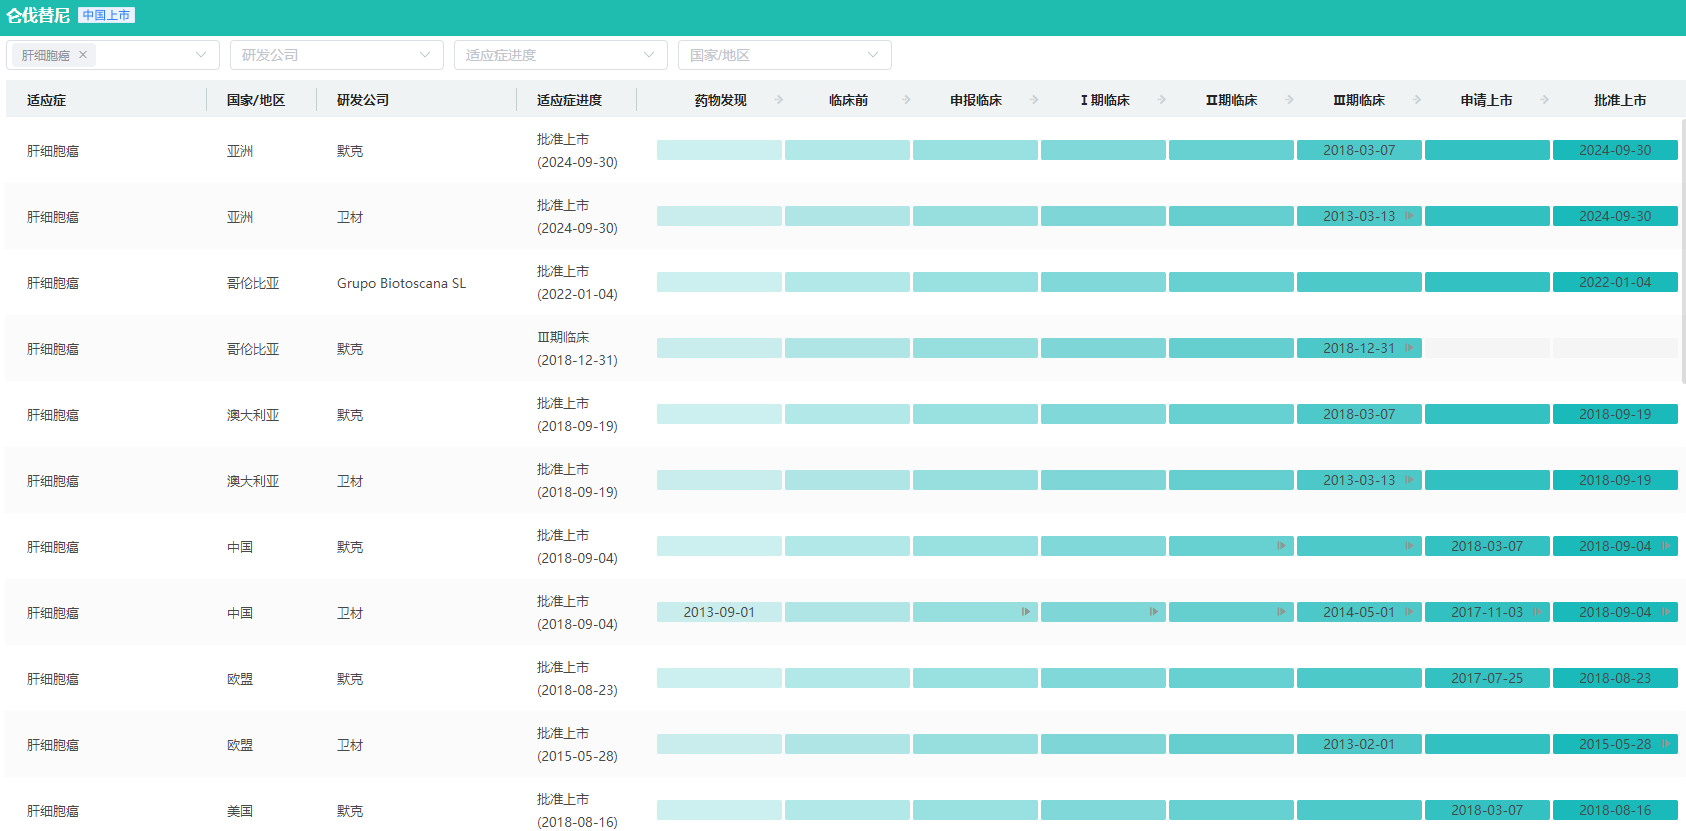Click the Ⅲ期临床 stage column header
This screenshot has width=1686, height=831.
(1359, 100)
